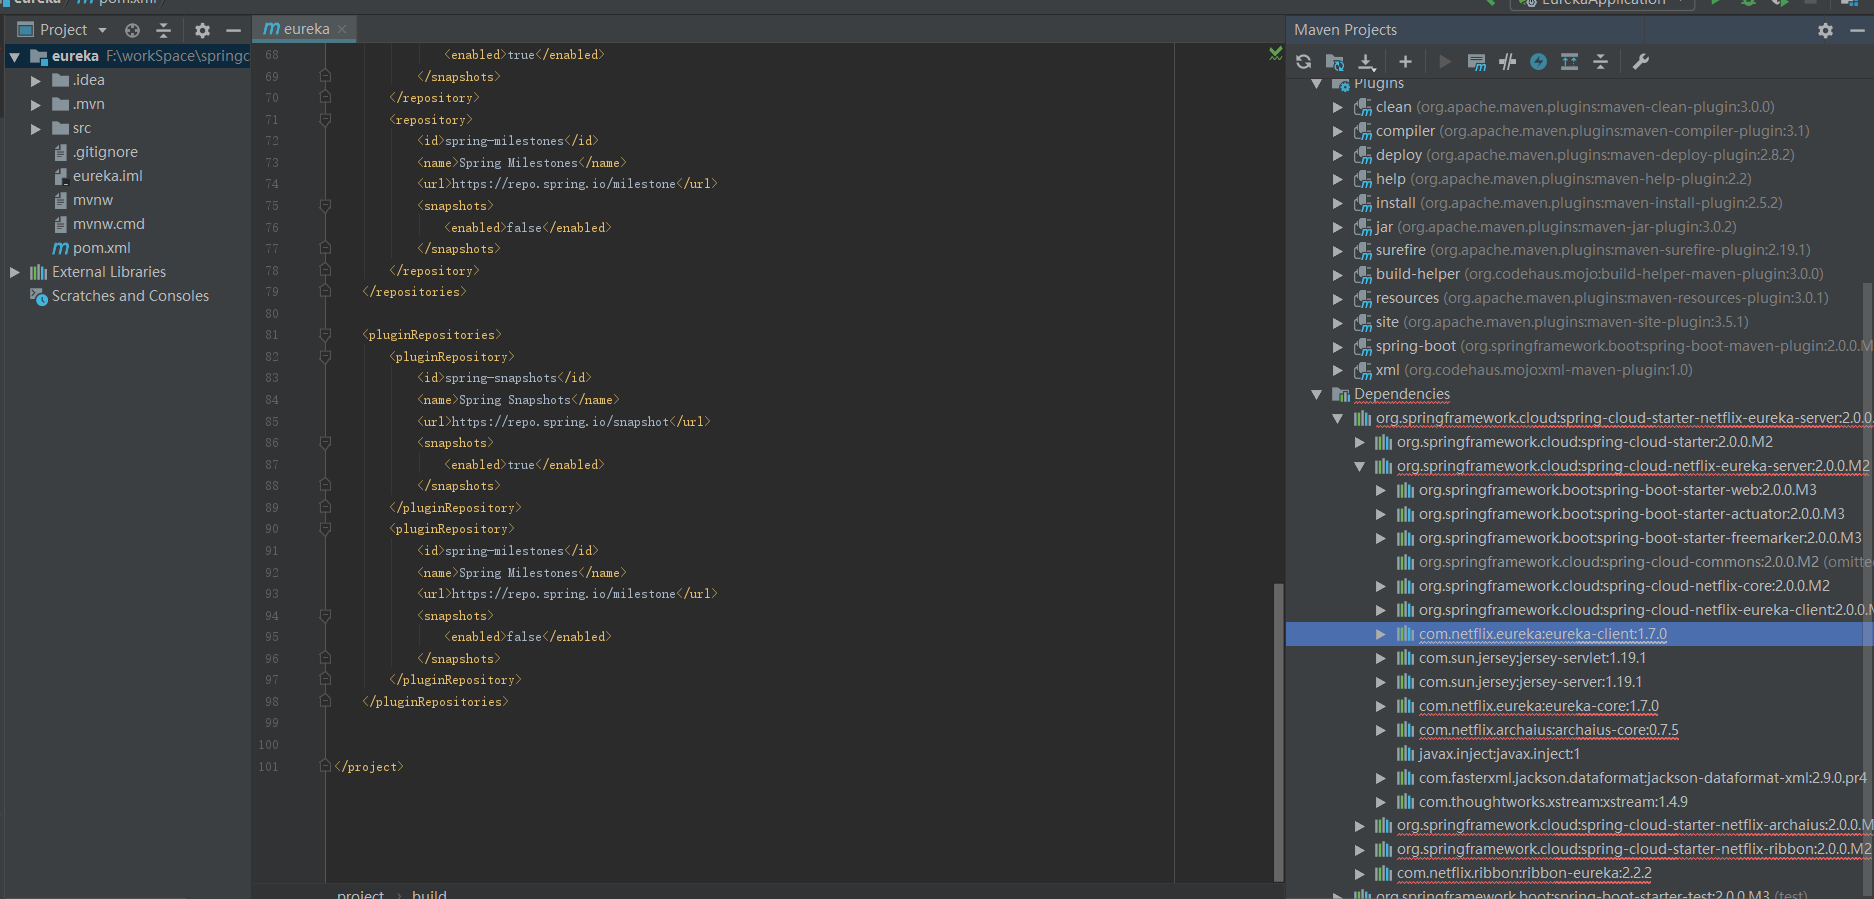Collapse all in Project tool window
The image size is (1874, 899).
[x=164, y=30]
